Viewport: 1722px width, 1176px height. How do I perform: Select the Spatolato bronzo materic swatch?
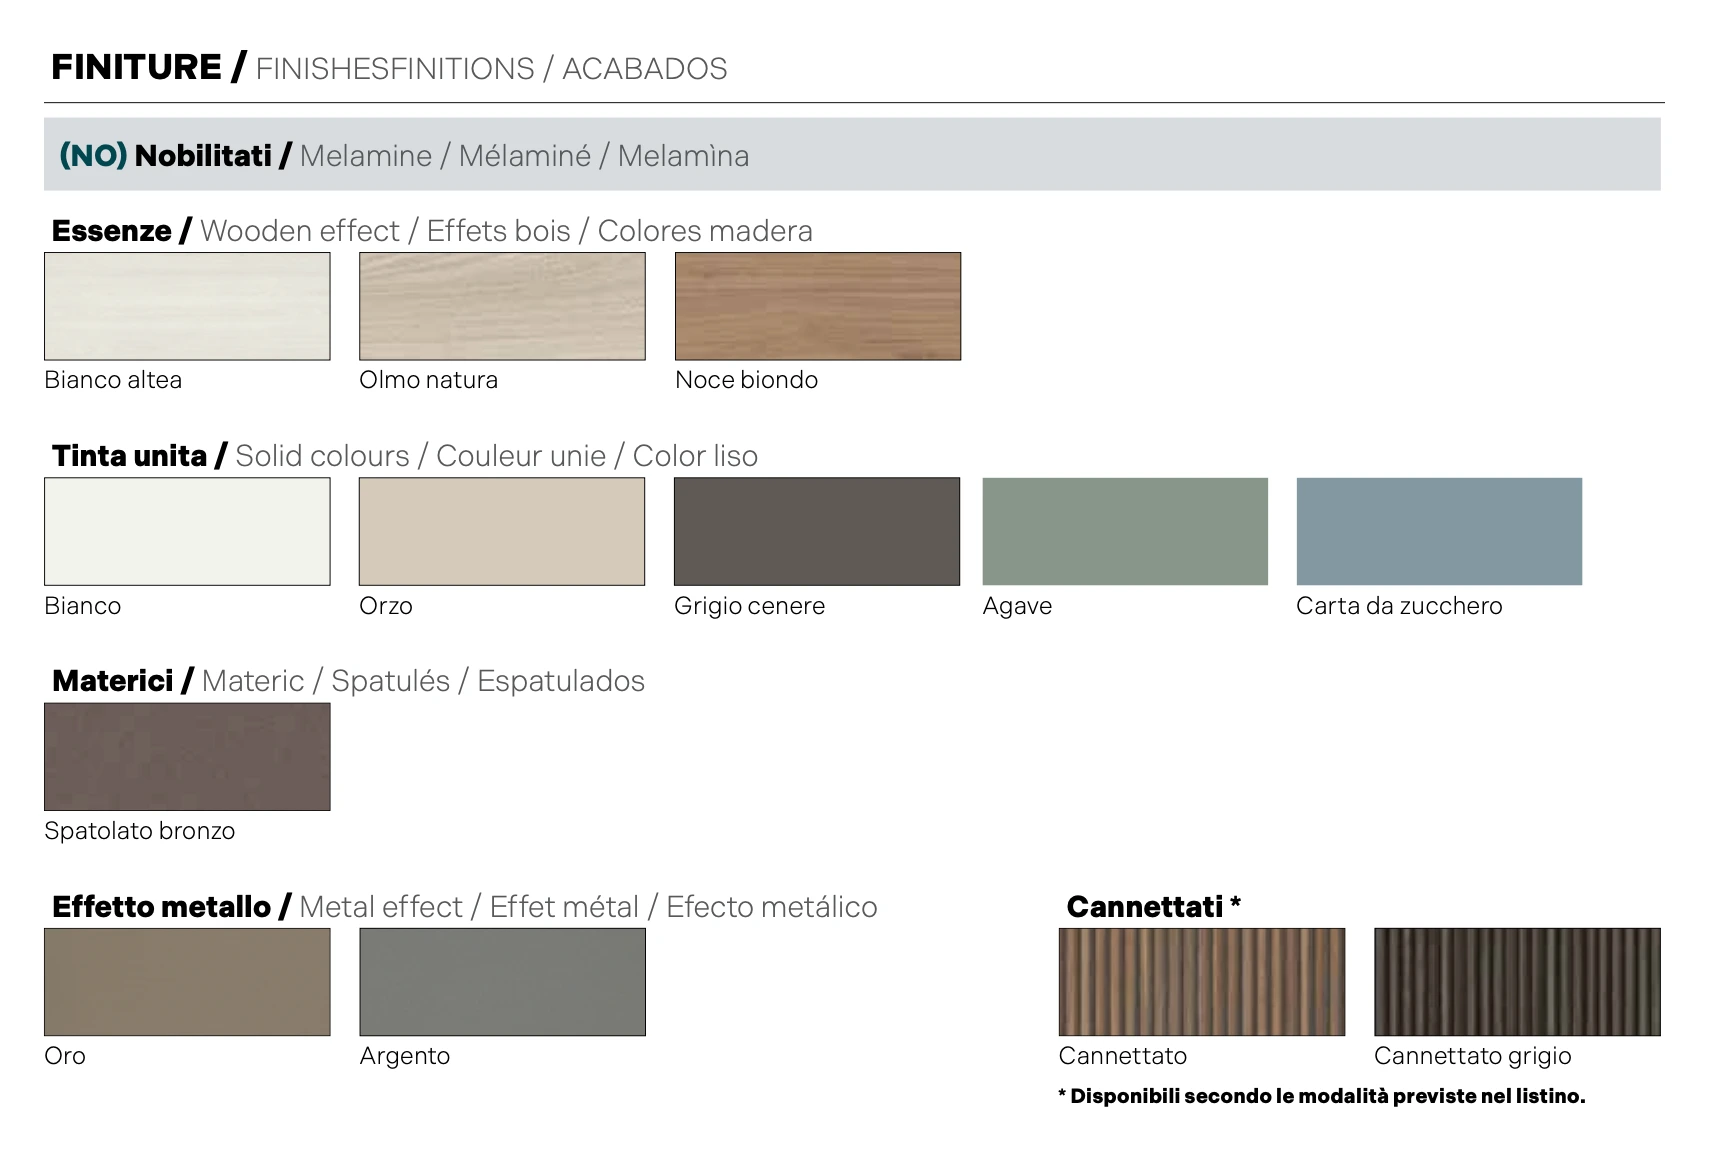click(187, 756)
